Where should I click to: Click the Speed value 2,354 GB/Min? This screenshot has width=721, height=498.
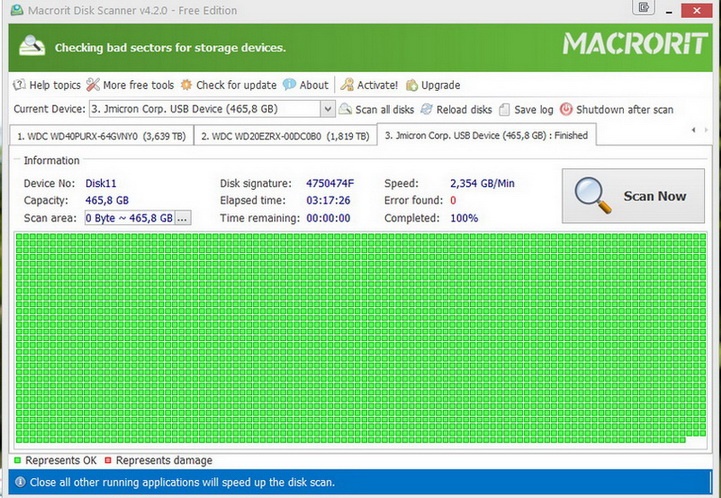pyautogui.click(x=482, y=183)
